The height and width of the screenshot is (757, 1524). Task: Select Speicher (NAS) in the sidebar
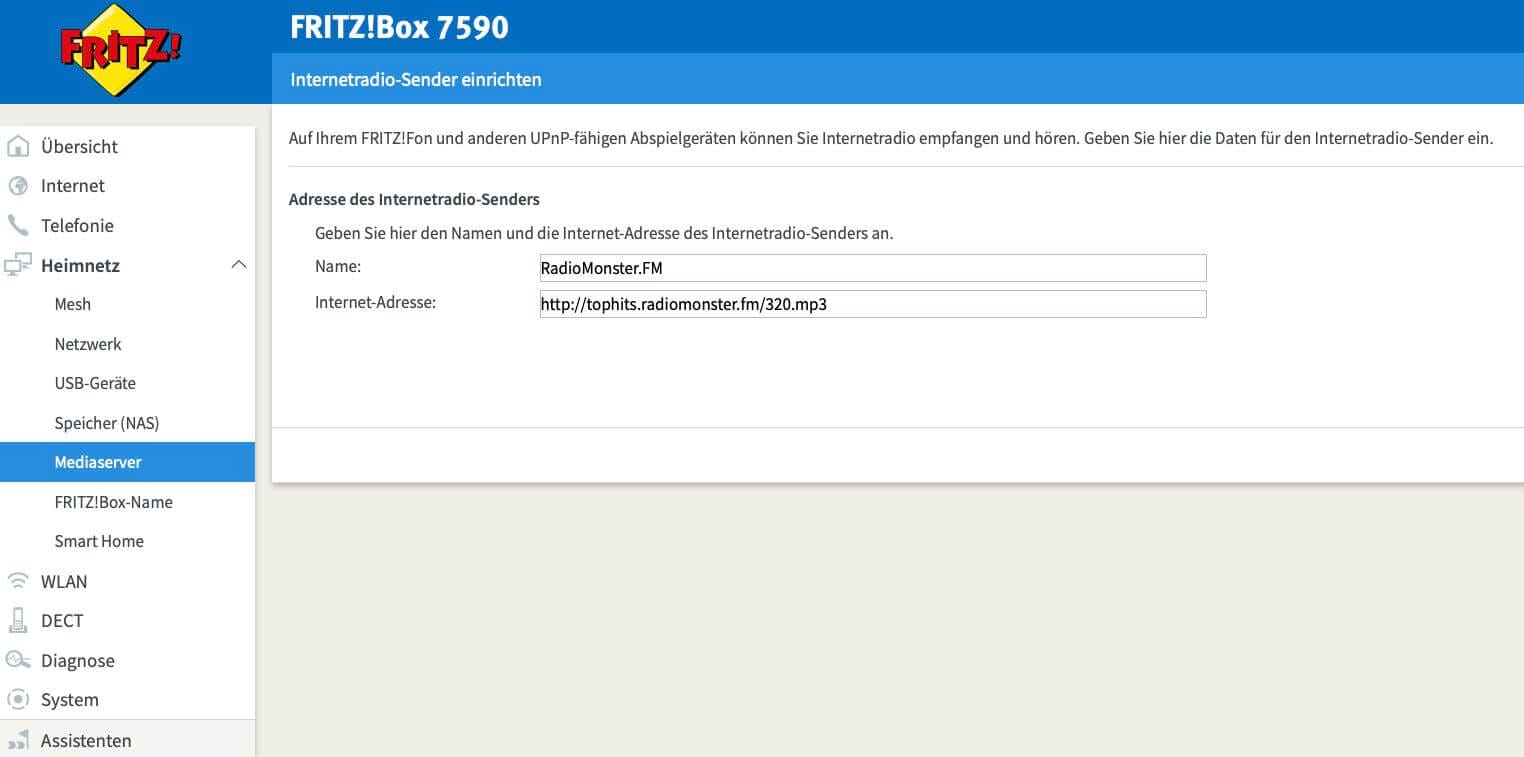106,423
